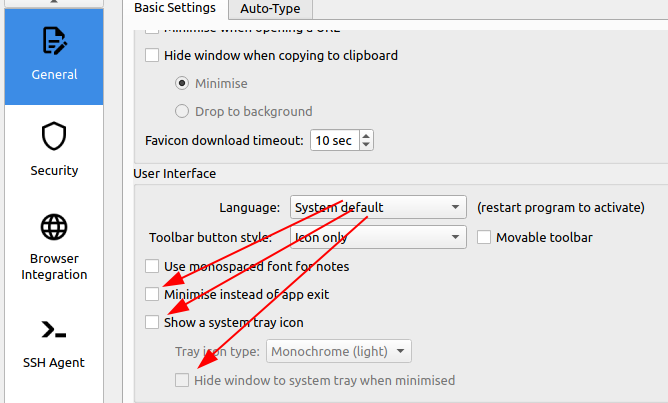This screenshot has width=668, height=403.
Task: Open the SSH Agent terminal icon
Action: [x=54, y=329]
